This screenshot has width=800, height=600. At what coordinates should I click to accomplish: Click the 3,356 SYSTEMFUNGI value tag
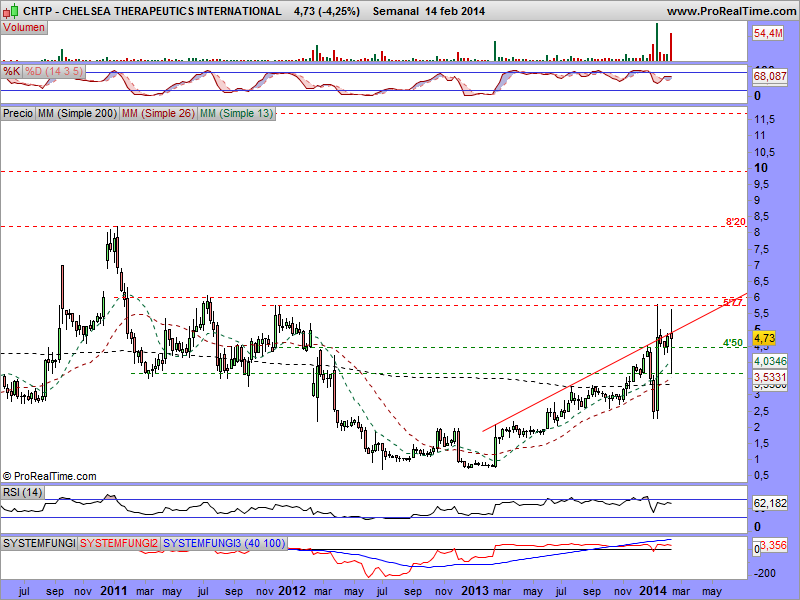point(773,545)
